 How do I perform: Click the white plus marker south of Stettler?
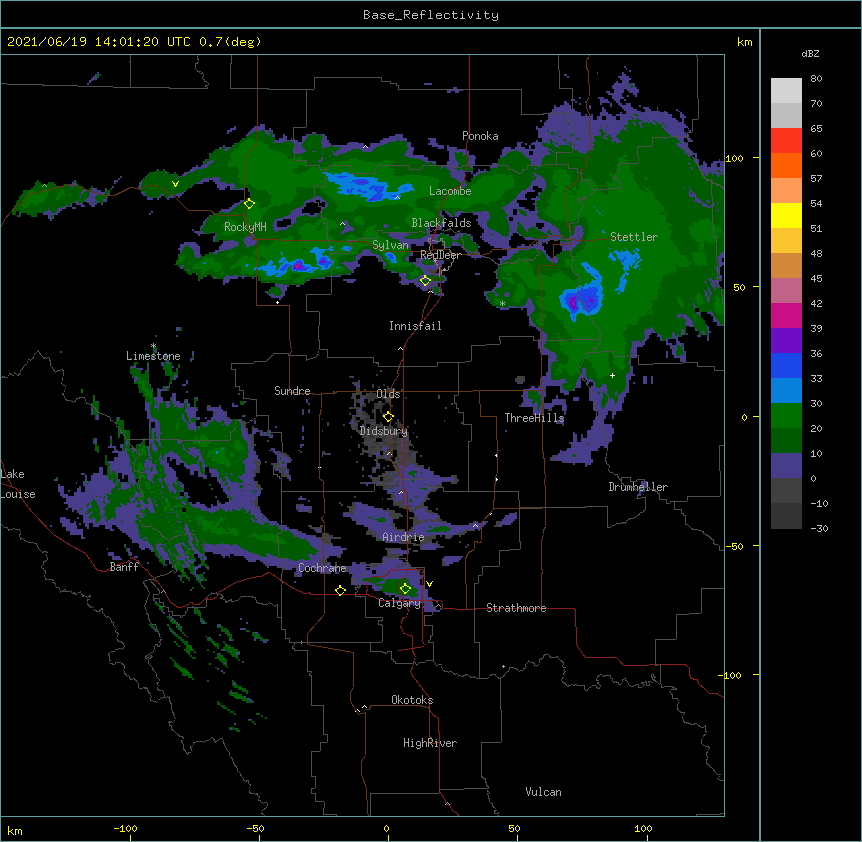pyautogui.click(x=612, y=375)
